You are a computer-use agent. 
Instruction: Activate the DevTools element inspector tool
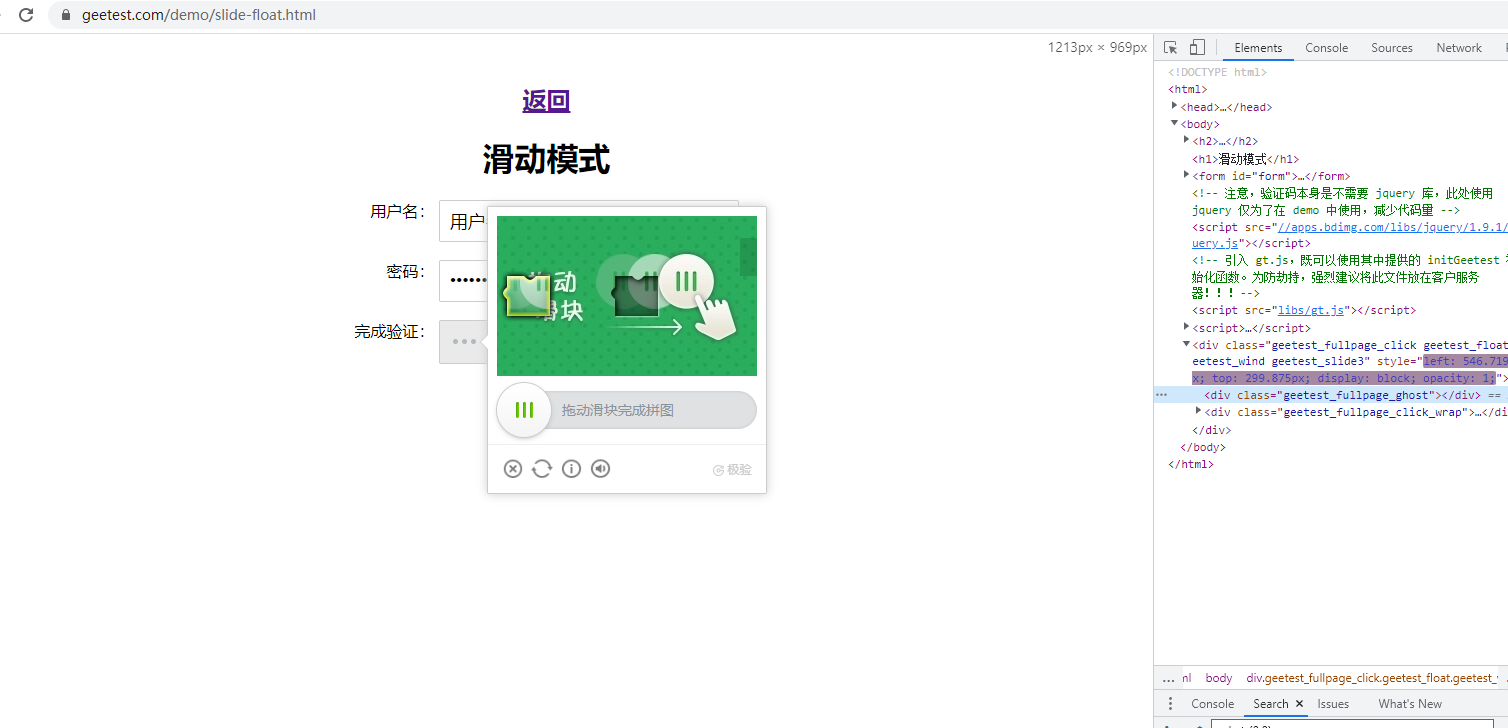click(1171, 47)
